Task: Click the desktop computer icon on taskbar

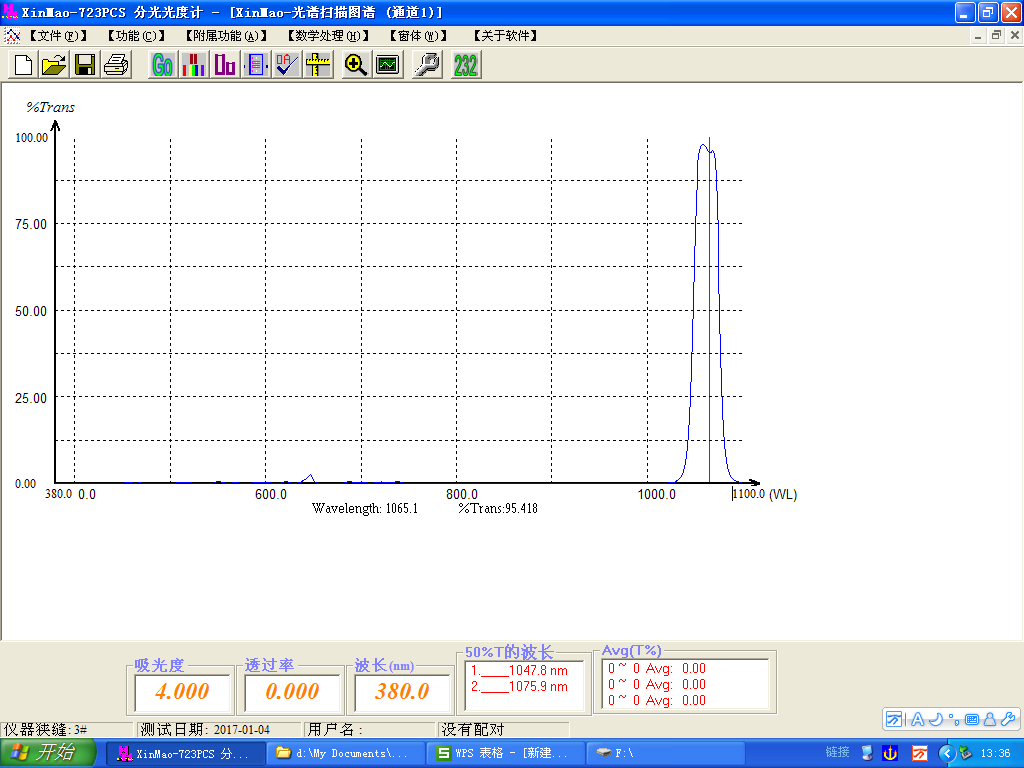Action: [867, 753]
